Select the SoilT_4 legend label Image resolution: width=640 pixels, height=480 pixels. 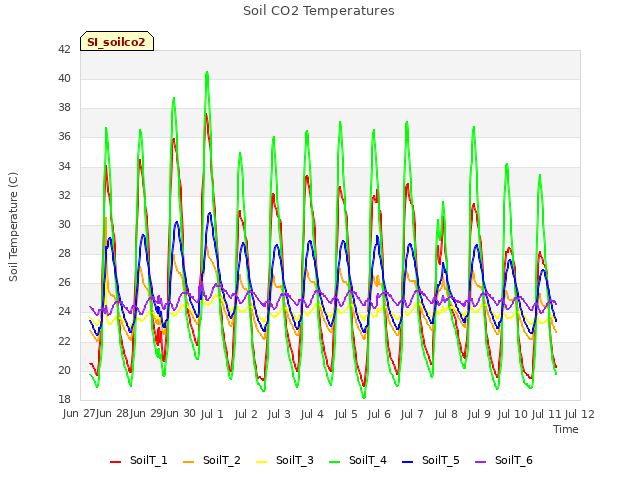tap(368, 460)
